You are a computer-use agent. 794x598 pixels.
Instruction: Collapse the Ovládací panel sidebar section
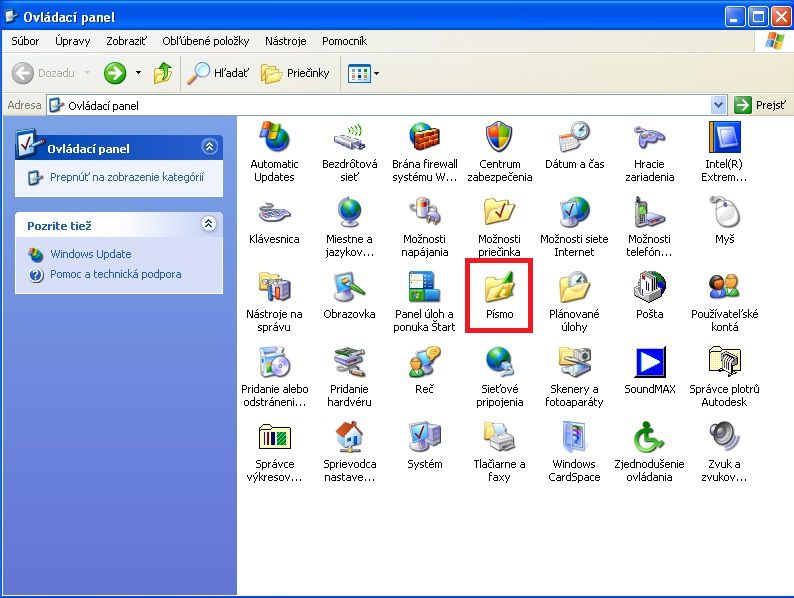(x=210, y=147)
